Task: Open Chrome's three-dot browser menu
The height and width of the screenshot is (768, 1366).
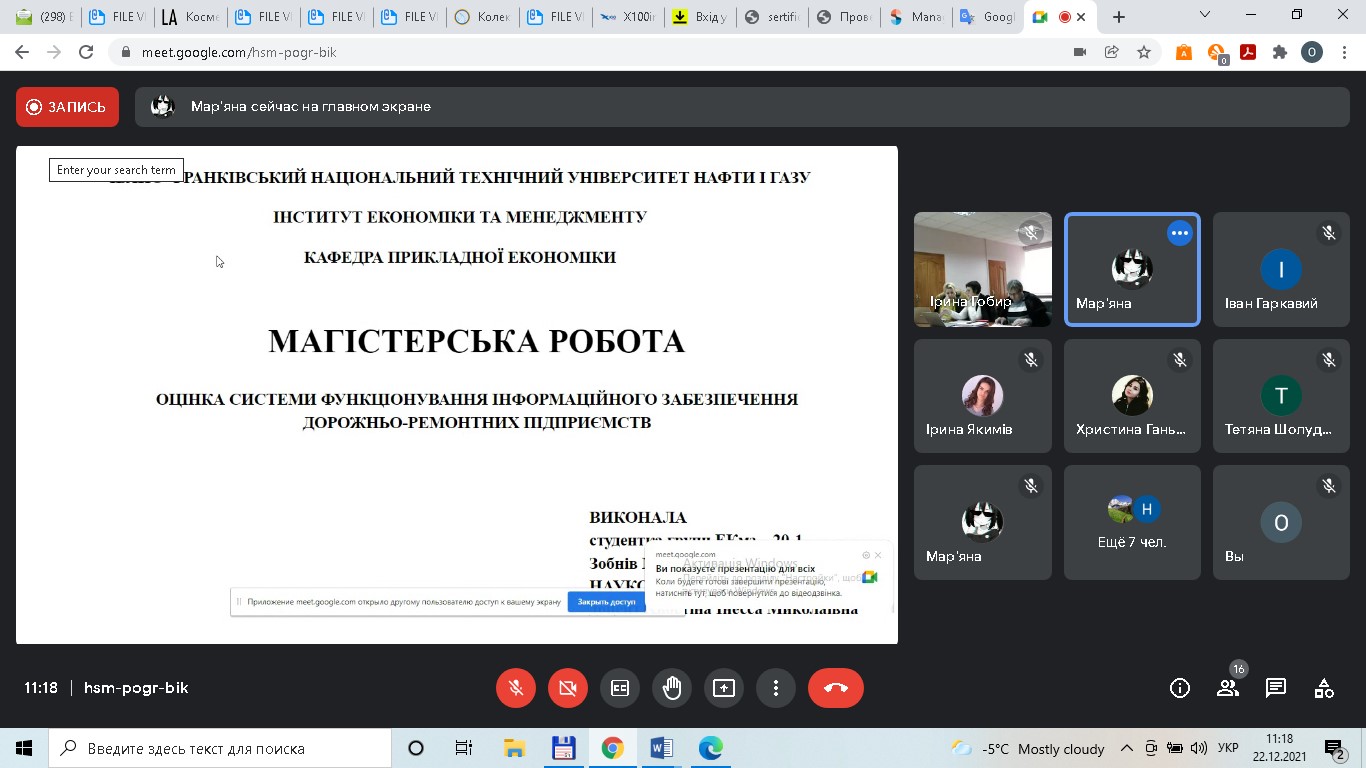Action: [x=1343, y=51]
